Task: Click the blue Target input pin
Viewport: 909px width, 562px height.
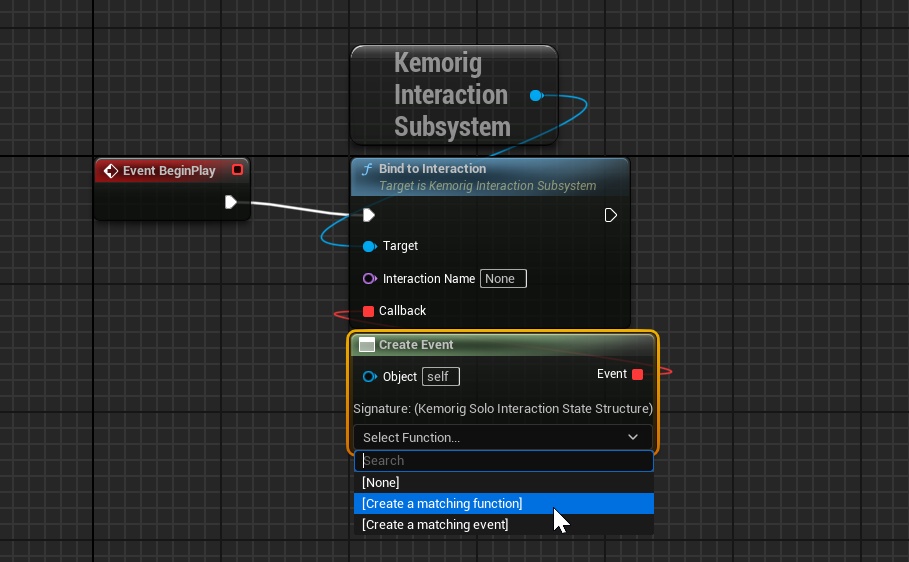Action: click(x=369, y=246)
